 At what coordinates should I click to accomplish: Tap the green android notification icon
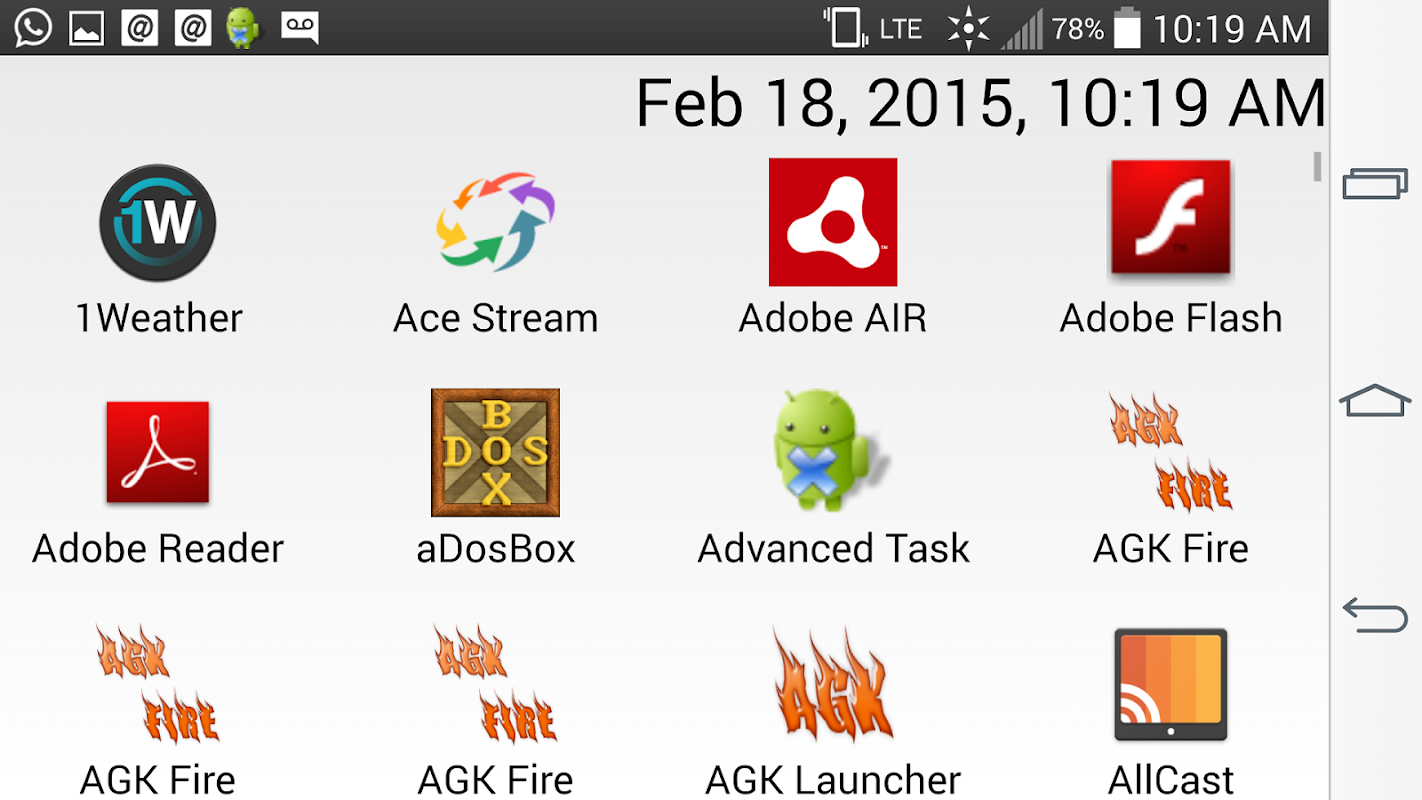243,28
